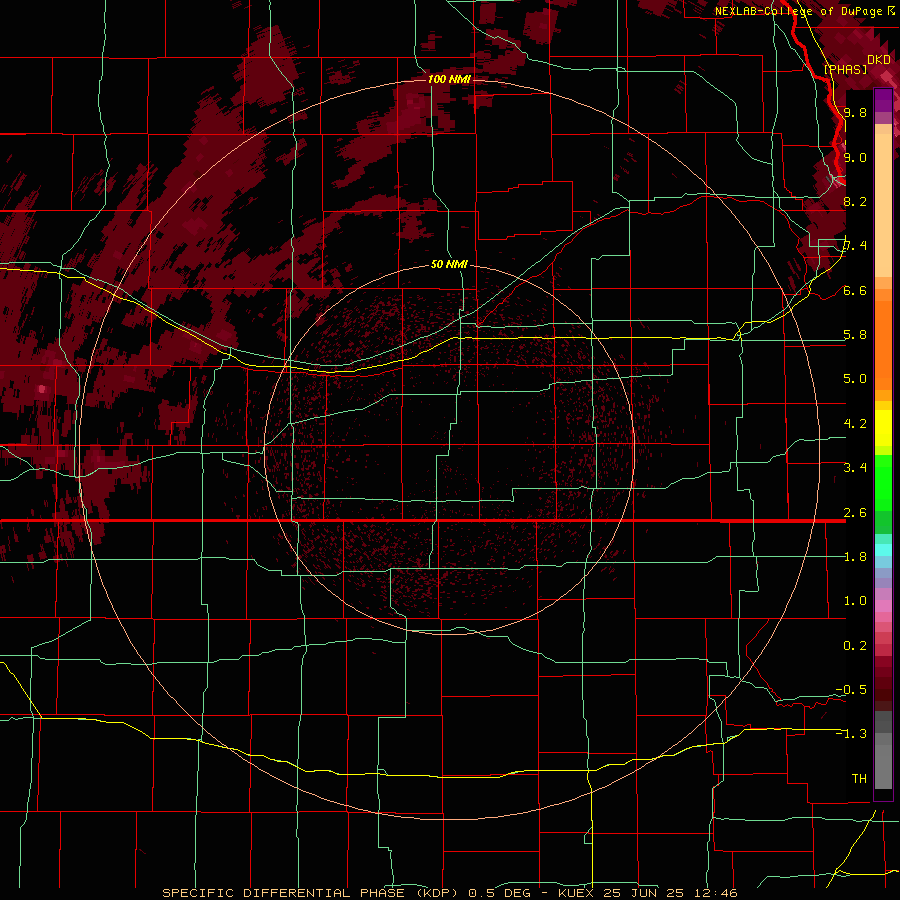This screenshot has height=900, width=900.
Task: Click the 0.2 color scale value
Action: [x=855, y=646]
